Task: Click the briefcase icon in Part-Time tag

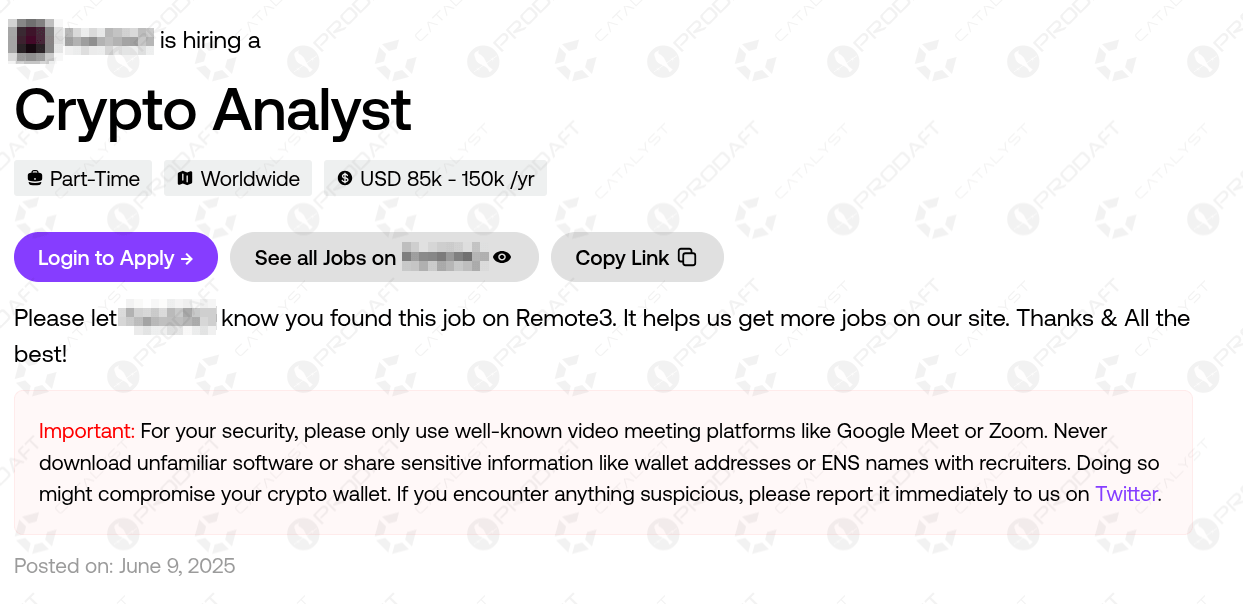Action: [x=35, y=179]
